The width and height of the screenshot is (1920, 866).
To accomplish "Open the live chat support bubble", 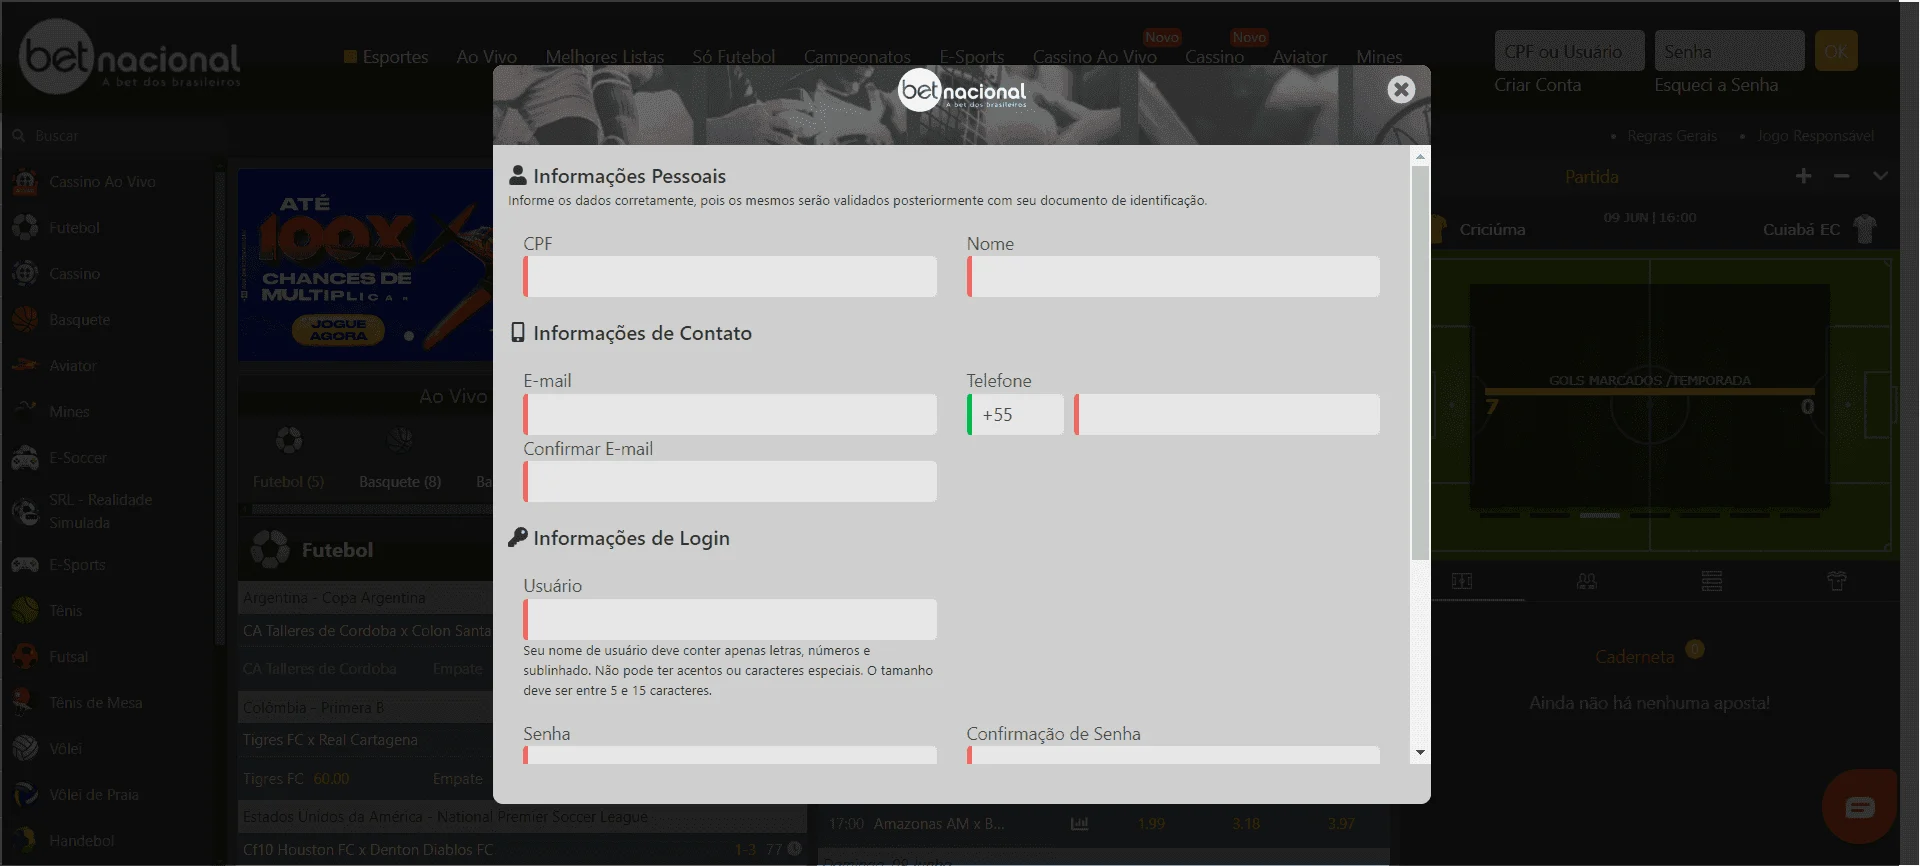I will pyautogui.click(x=1860, y=807).
